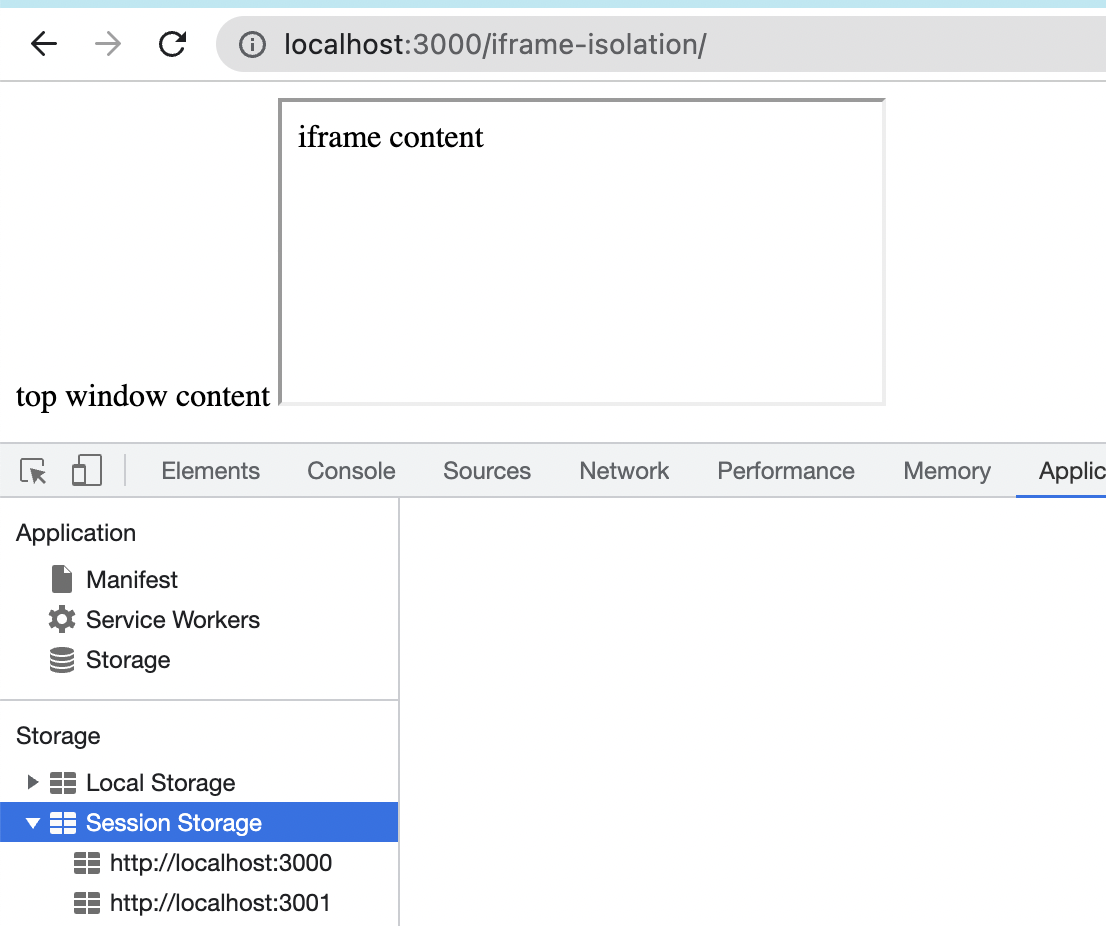
Task: Switch to the Console tab
Action: (350, 470)
